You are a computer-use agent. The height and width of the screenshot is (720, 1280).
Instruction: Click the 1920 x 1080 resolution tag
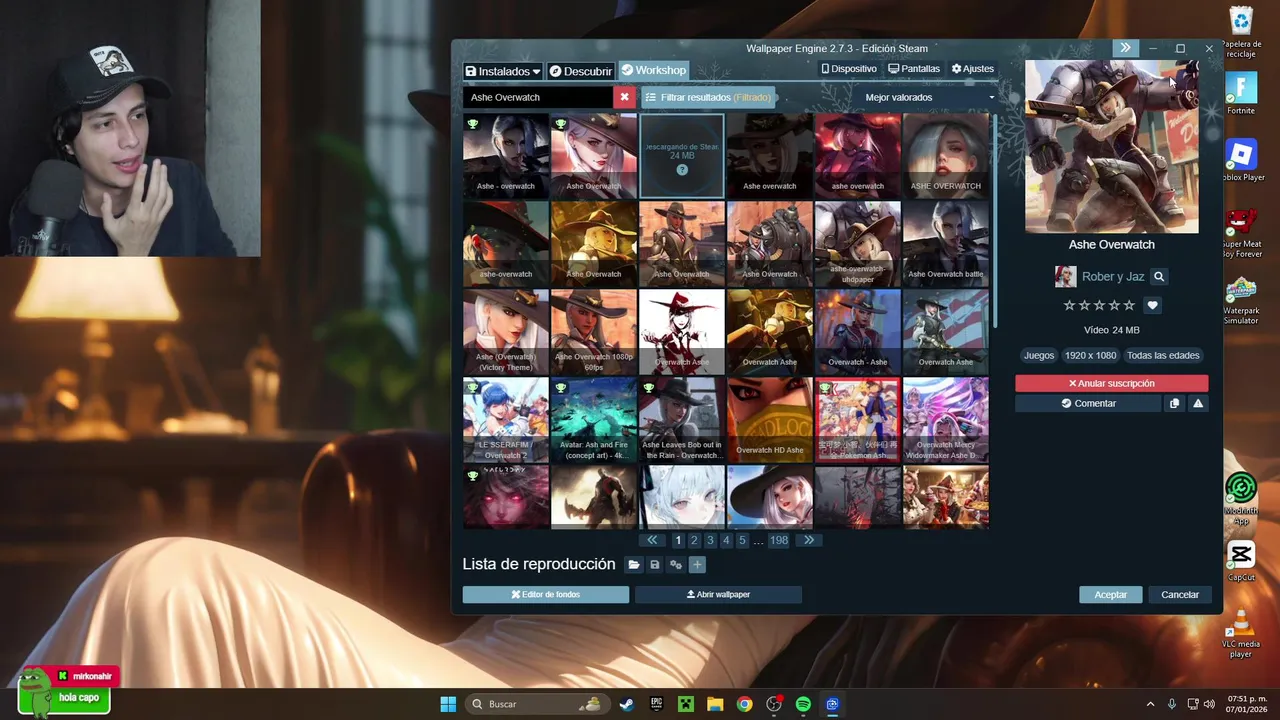click(x=1090, y=355)
